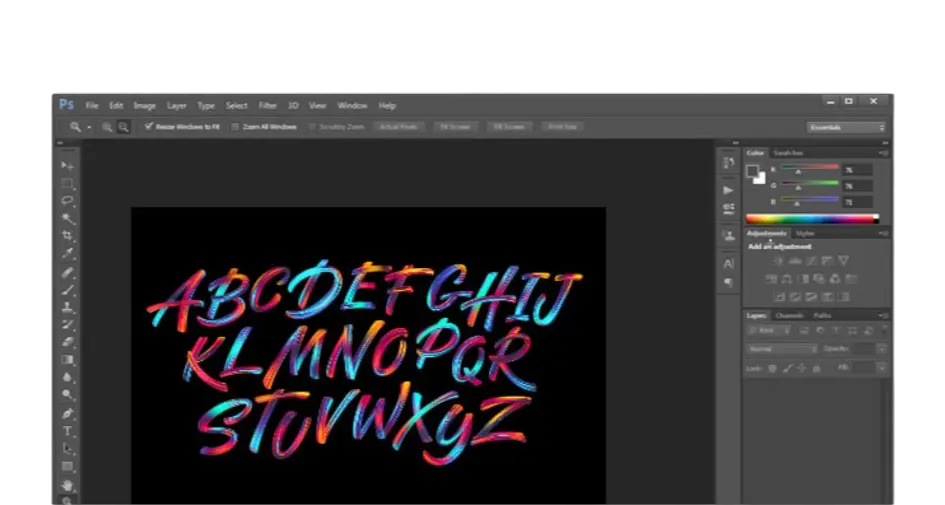The image size is (945, 505).
Task: Pick the Magic Wand tool
Action: (x=67, y=218)
